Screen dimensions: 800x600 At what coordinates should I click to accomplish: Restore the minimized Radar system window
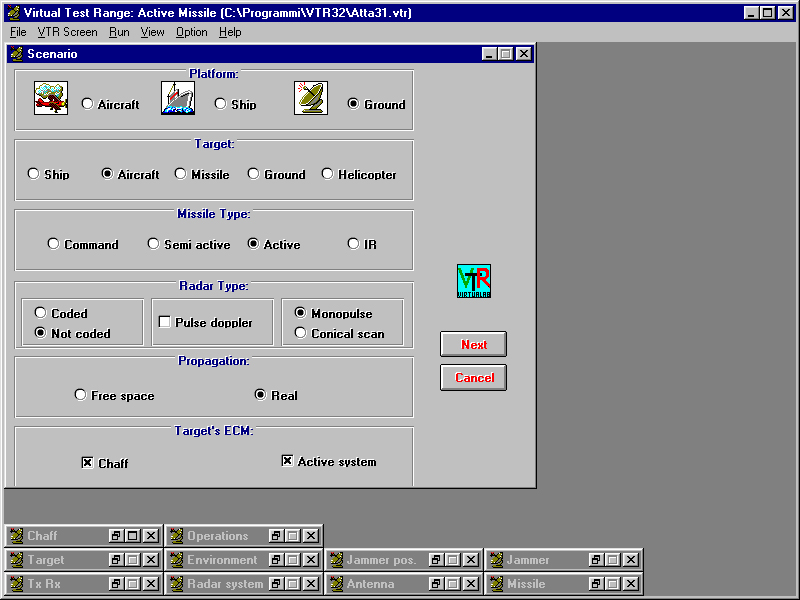tap(276, 584)
